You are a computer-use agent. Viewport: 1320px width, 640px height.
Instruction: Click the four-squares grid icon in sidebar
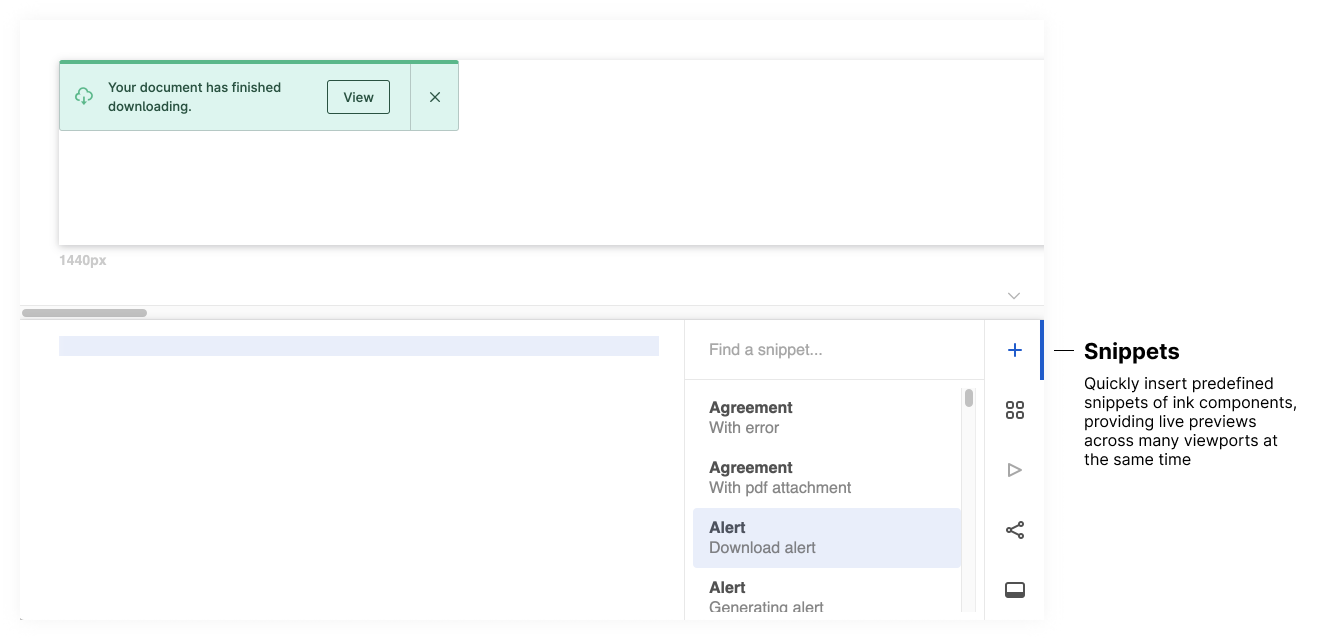point(1014,410)
